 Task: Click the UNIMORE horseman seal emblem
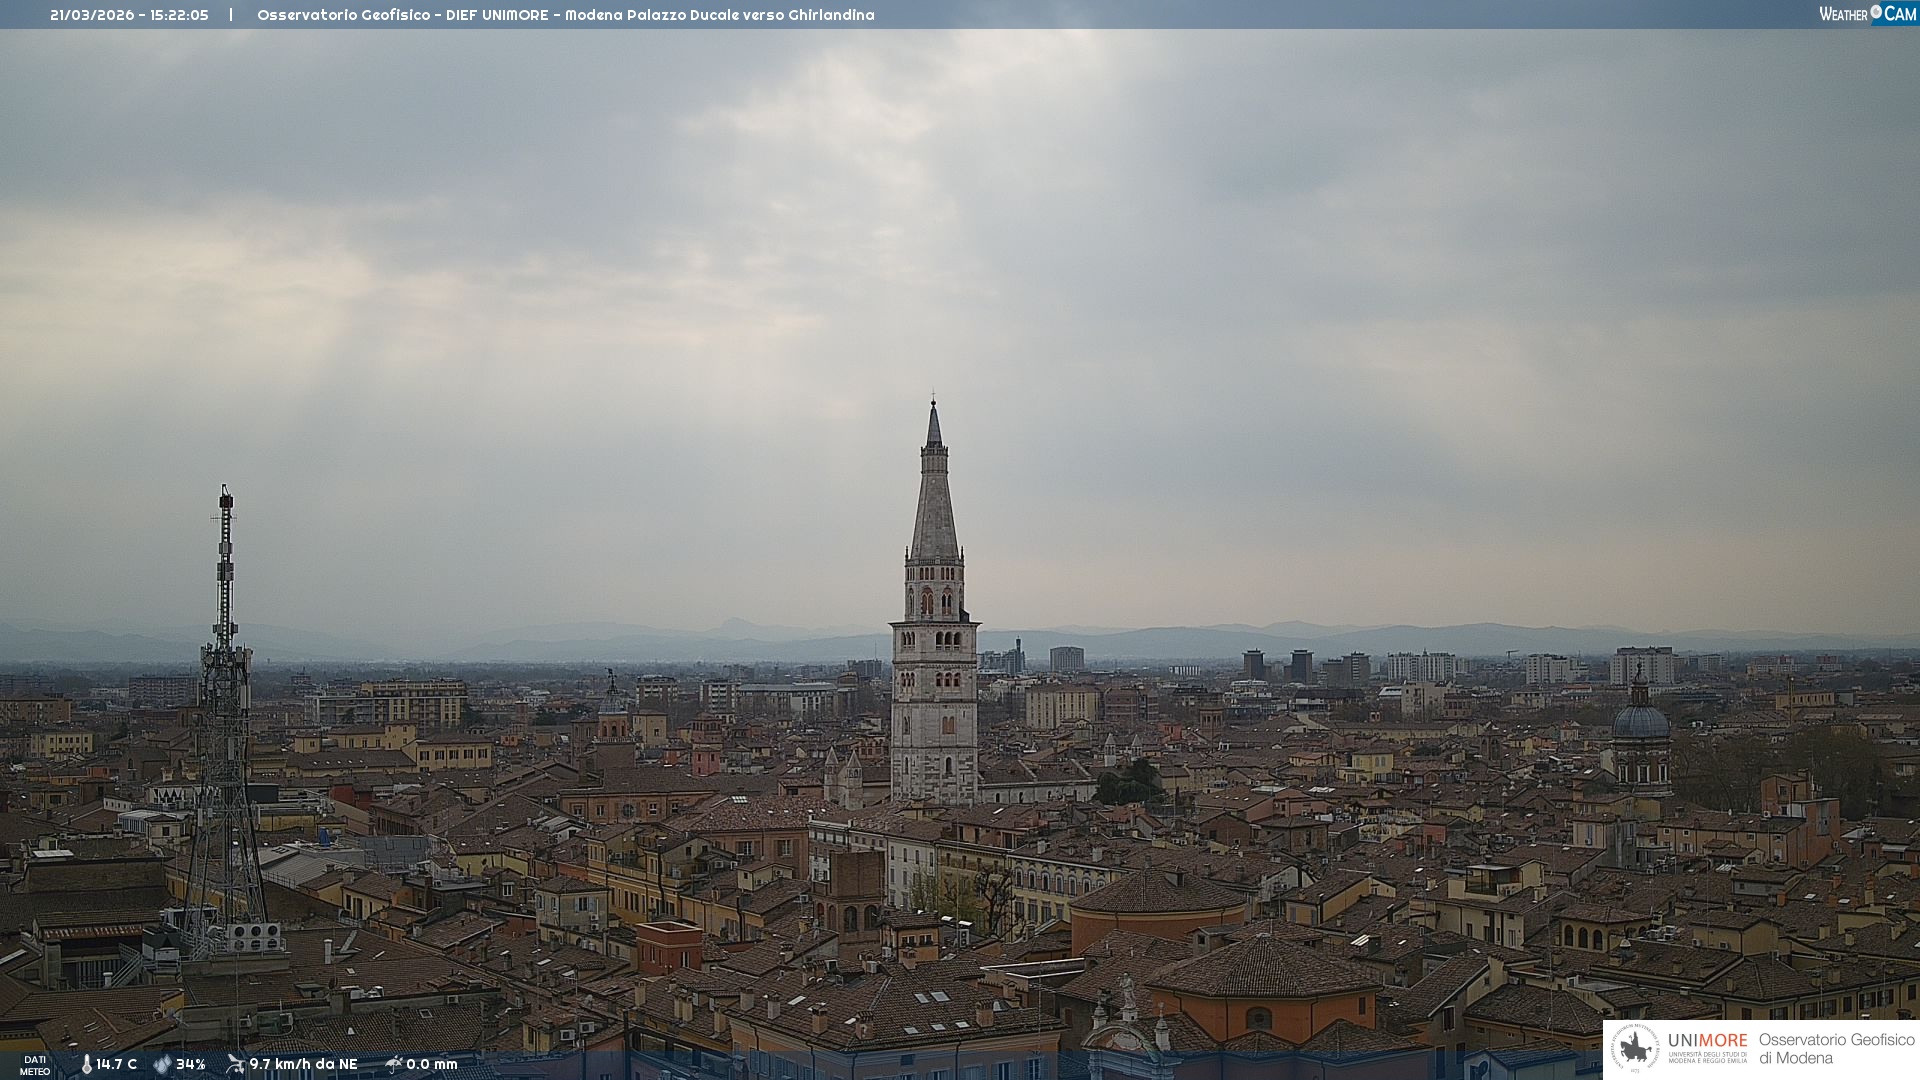click(1635, 1048)
